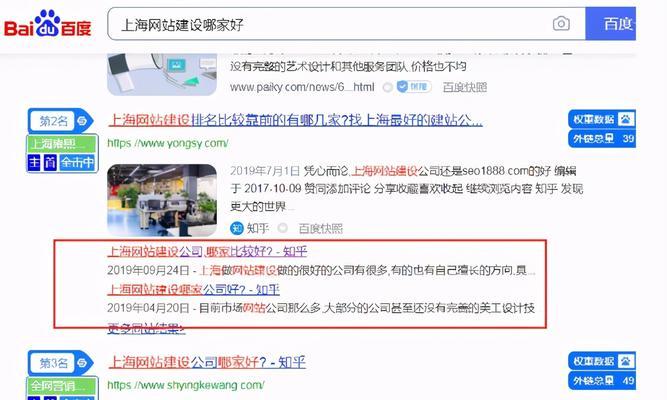The width and height of the screenshot is (667, 400).
Task: Open 外链总量 49 for third result
Action: (x=601, y=380)
